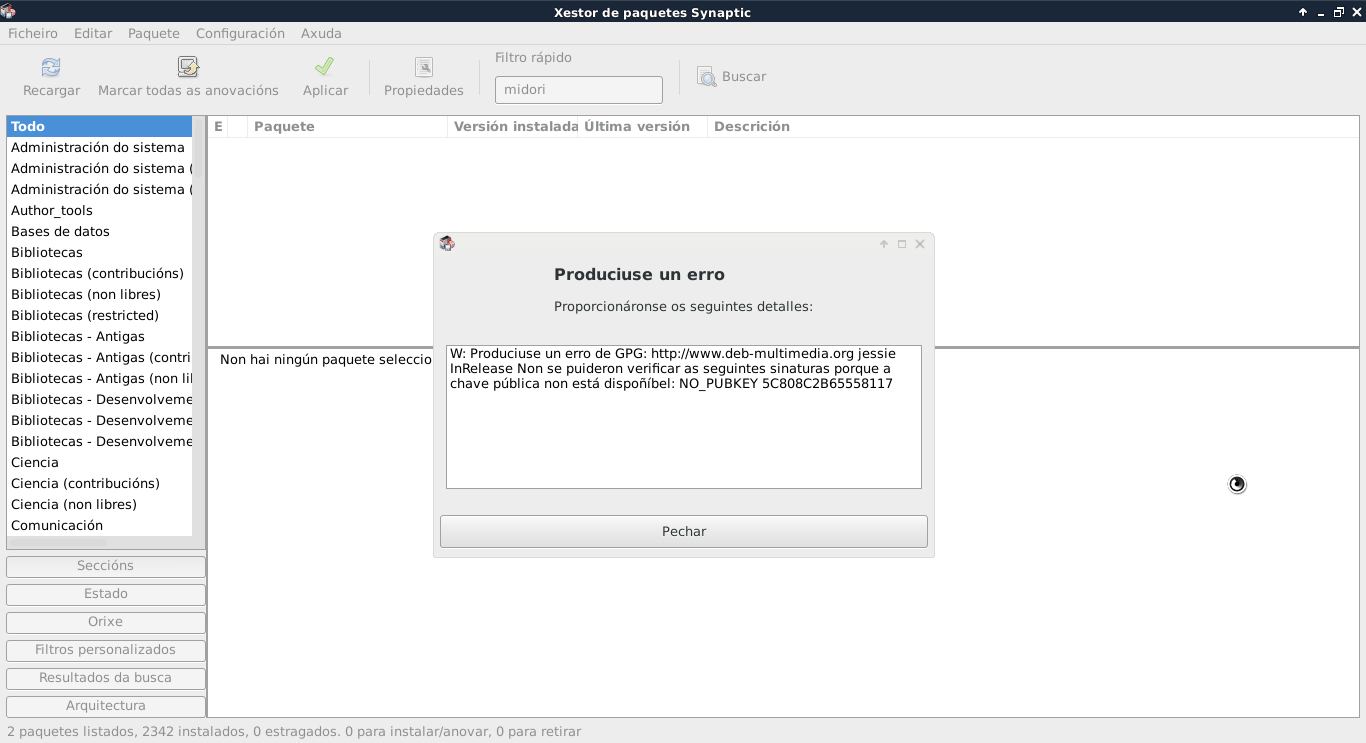Sort by the Última versión column header
This screenshot has height=743, width=1366.
[637, 127]
